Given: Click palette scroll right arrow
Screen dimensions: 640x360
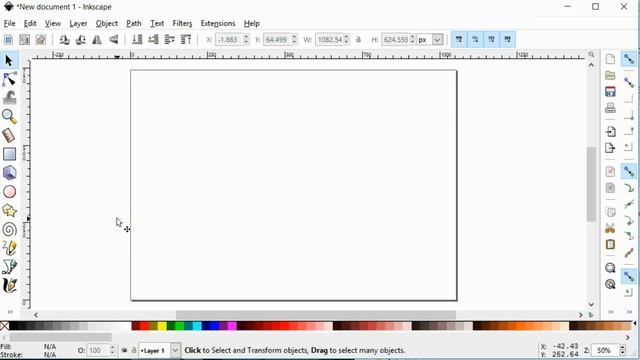Looking at the screenshot, I should pyautogui.click(x=628, y=338).
